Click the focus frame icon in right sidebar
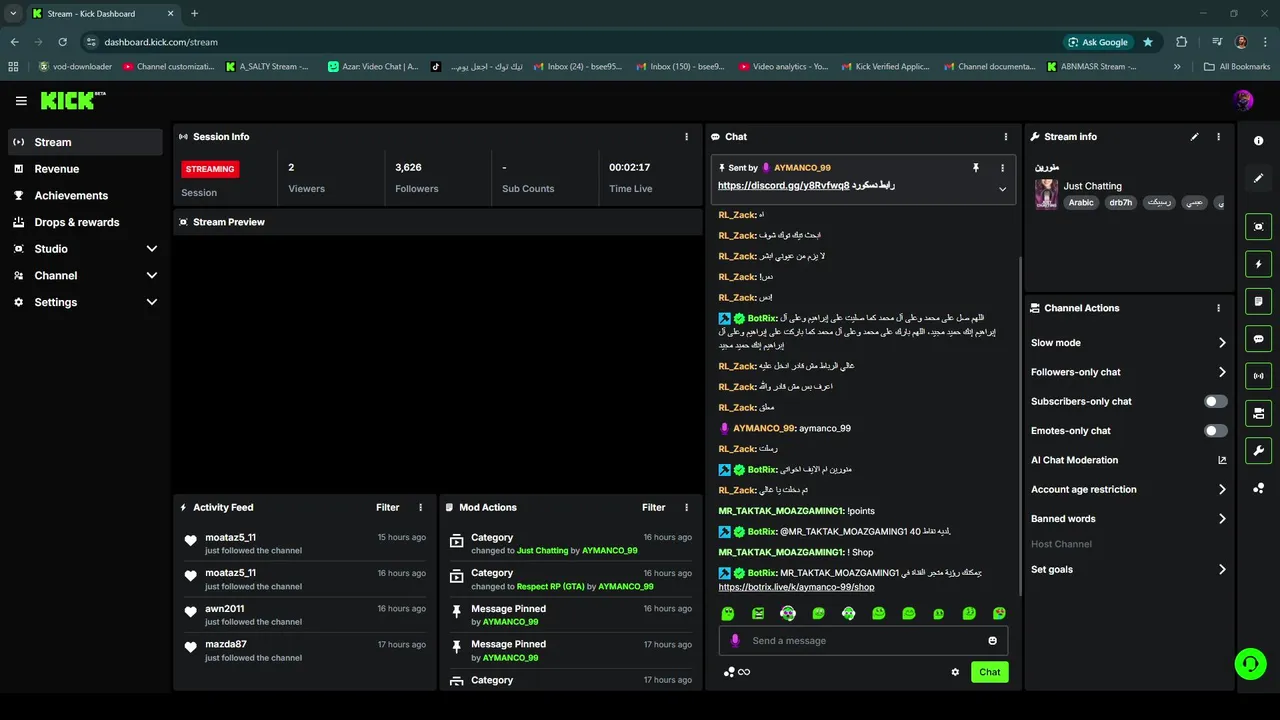Screen dimensions: 1280x720 click(x=1258, y=227)
